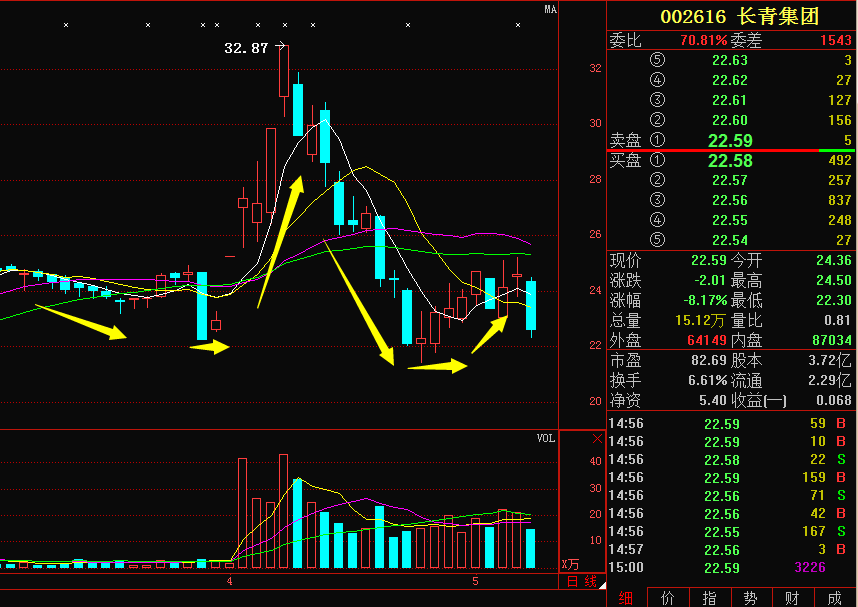Select the leftmost yellow arrow sloping downward
Screen dimensions: 858x607
[80, 319]
